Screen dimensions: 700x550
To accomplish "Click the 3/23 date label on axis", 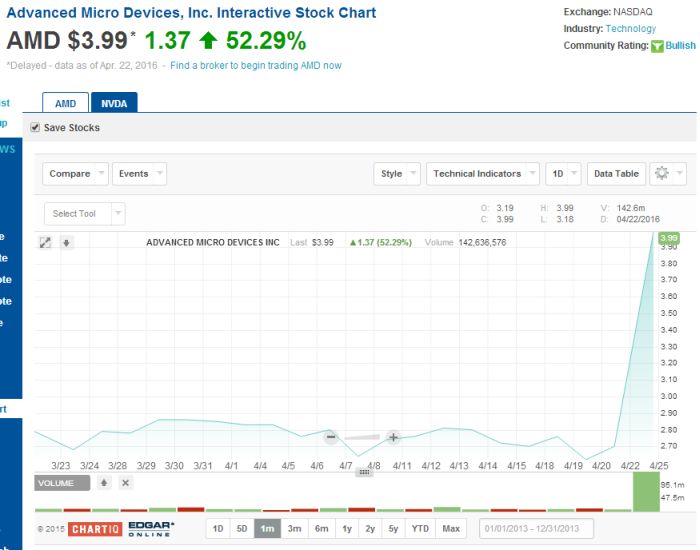I will (60, 466).
